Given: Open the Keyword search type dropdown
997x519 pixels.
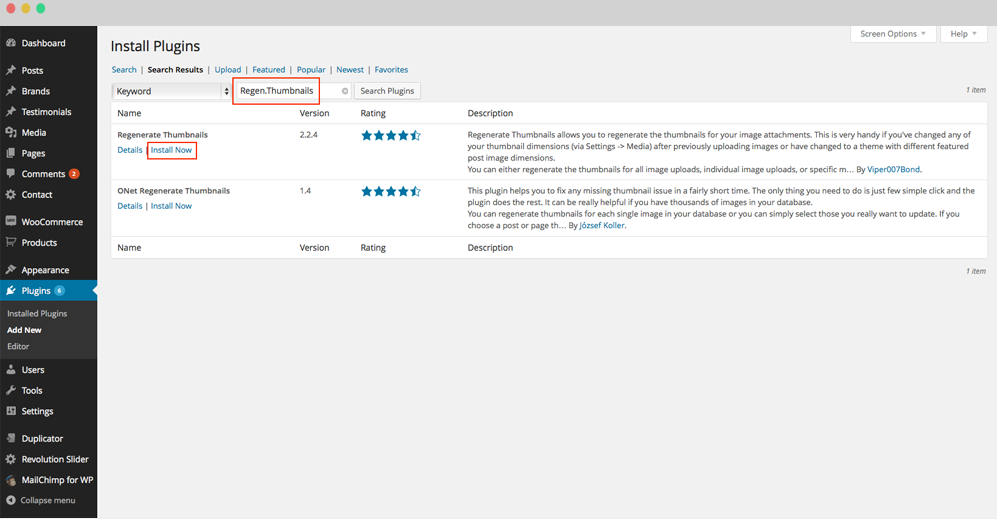Looking at the screenshot, I should coord(171,91).
